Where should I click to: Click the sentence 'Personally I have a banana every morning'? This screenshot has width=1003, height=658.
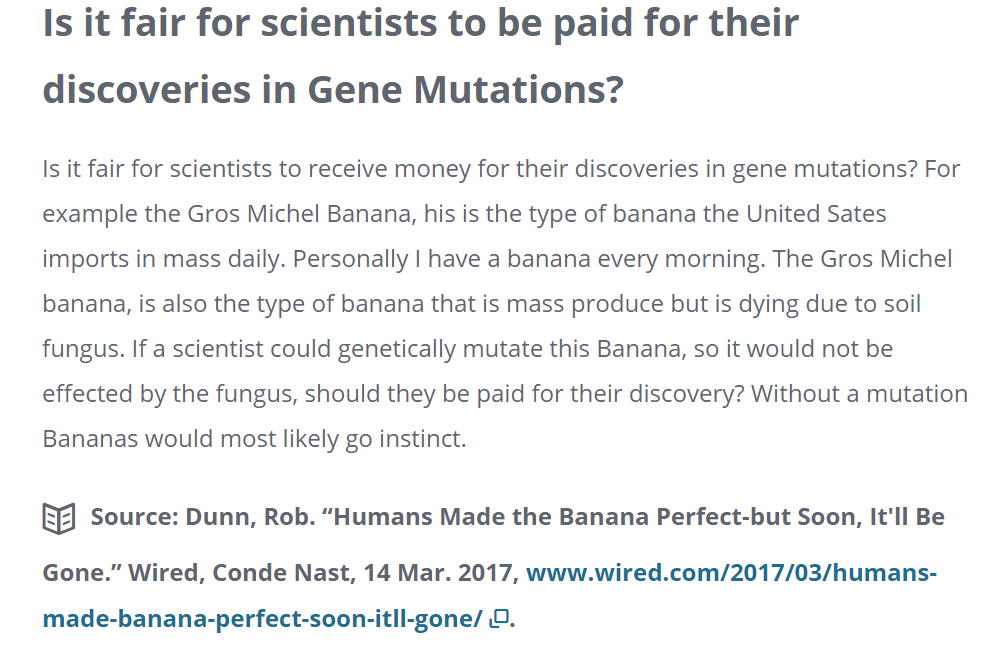pos(527,259)
